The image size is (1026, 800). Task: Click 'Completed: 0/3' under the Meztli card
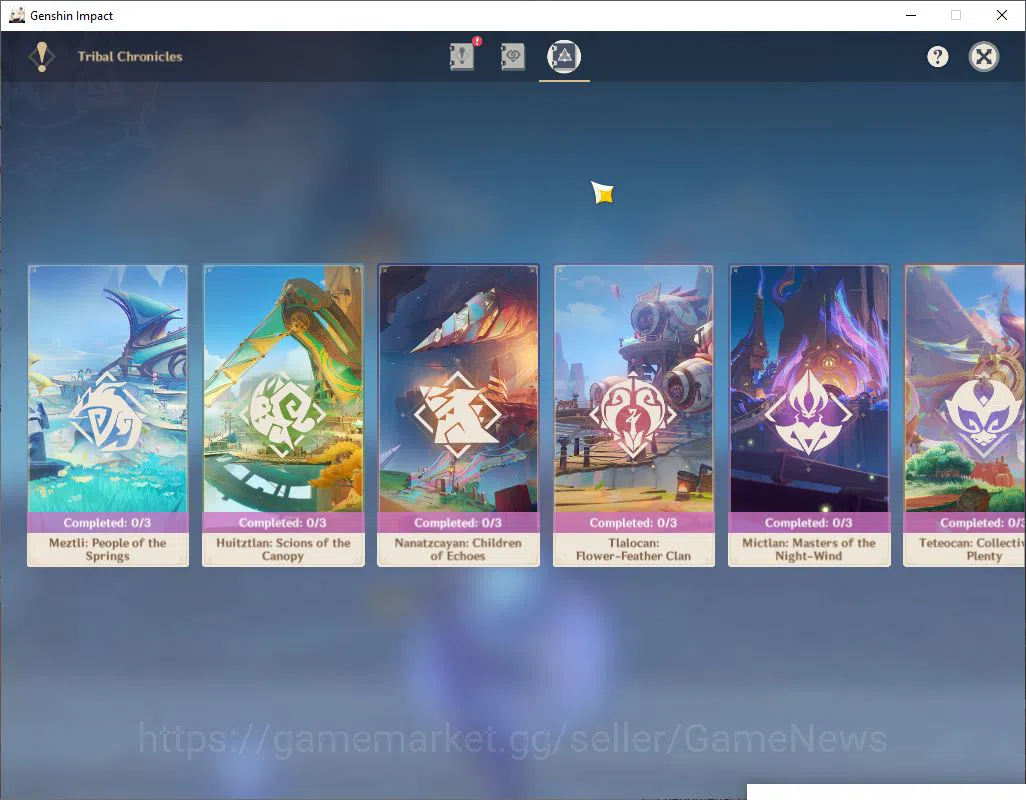pos(107,523)
